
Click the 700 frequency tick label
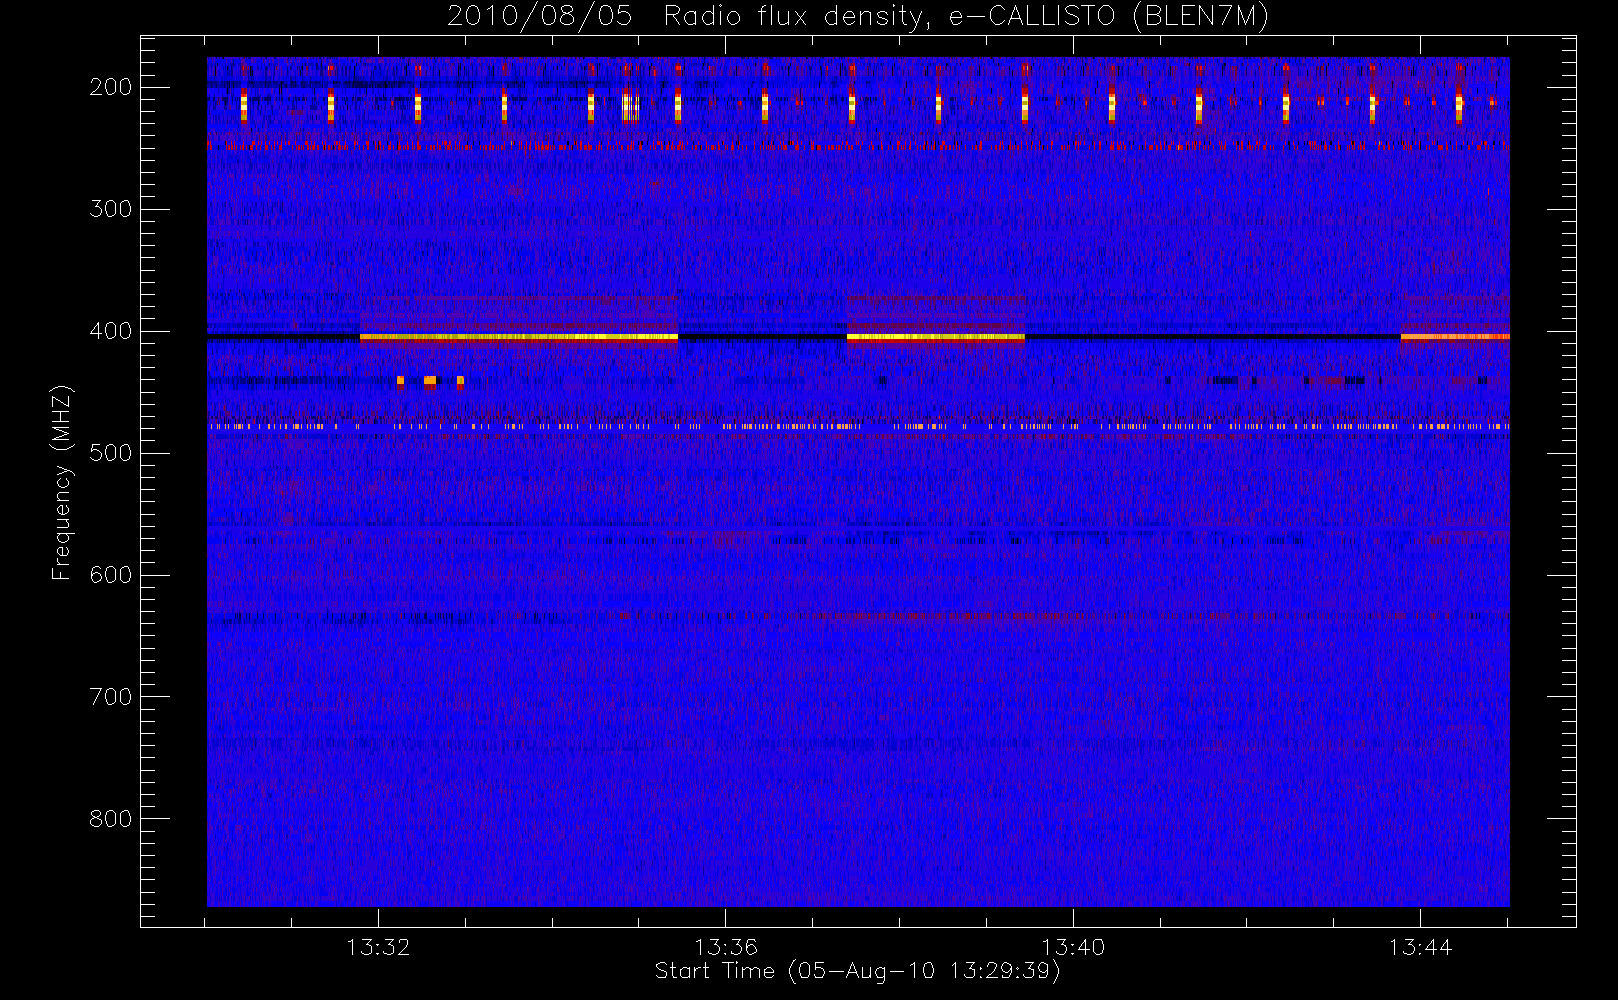[111, 697]
